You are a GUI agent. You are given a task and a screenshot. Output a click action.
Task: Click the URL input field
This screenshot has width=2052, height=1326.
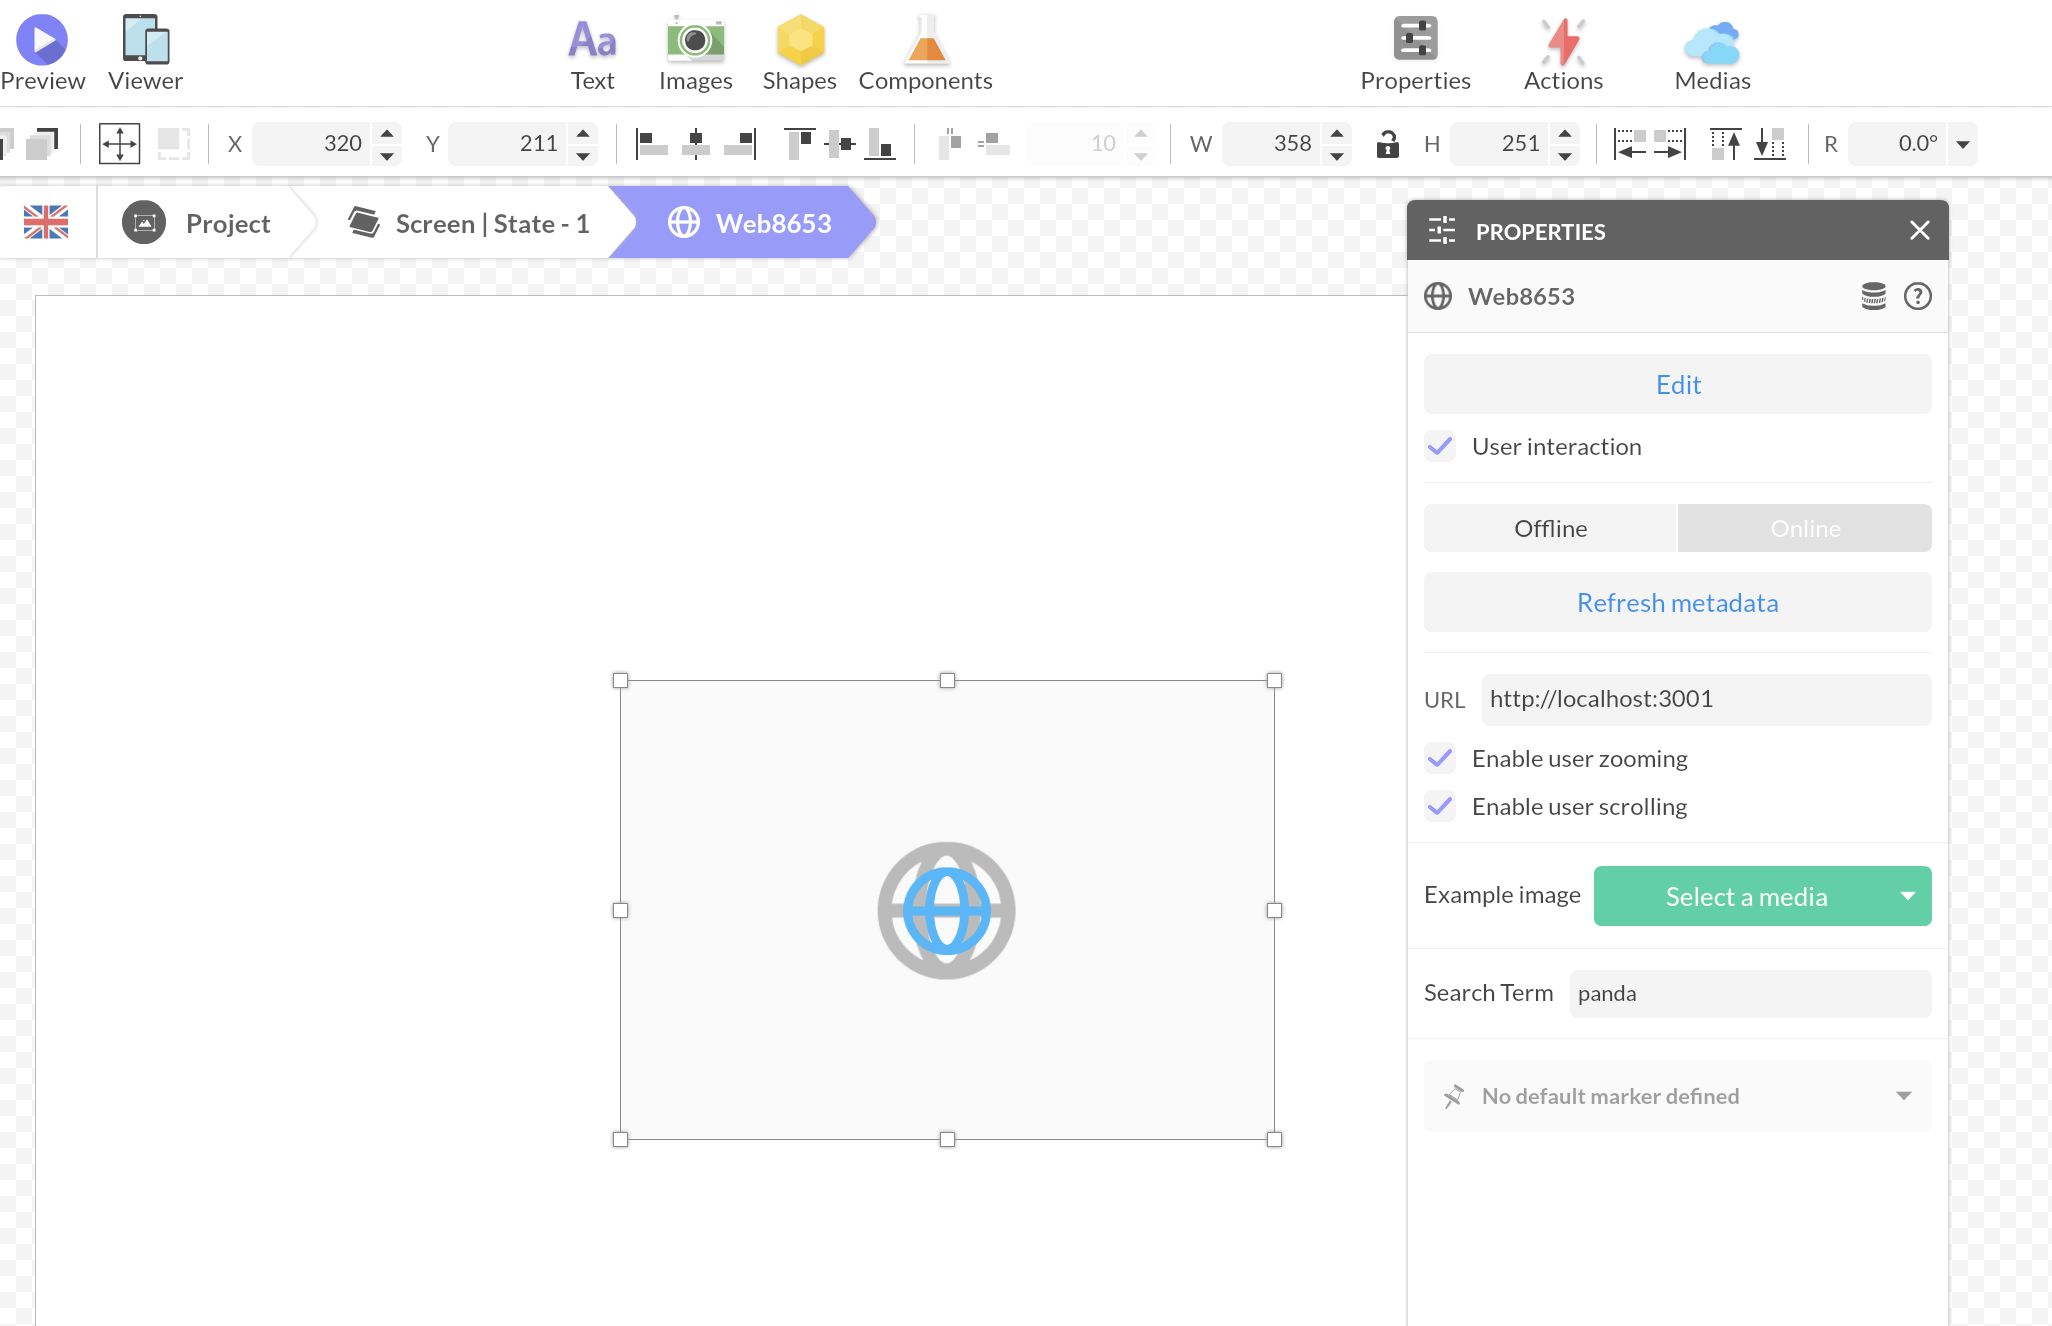pos(1705,699)
